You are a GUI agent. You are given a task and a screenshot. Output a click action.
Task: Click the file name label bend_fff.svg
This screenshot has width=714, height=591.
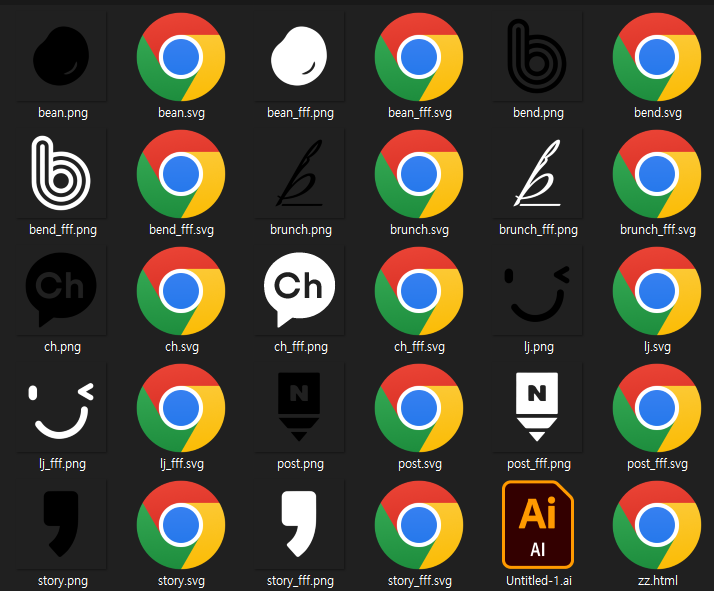coord(181,229)
